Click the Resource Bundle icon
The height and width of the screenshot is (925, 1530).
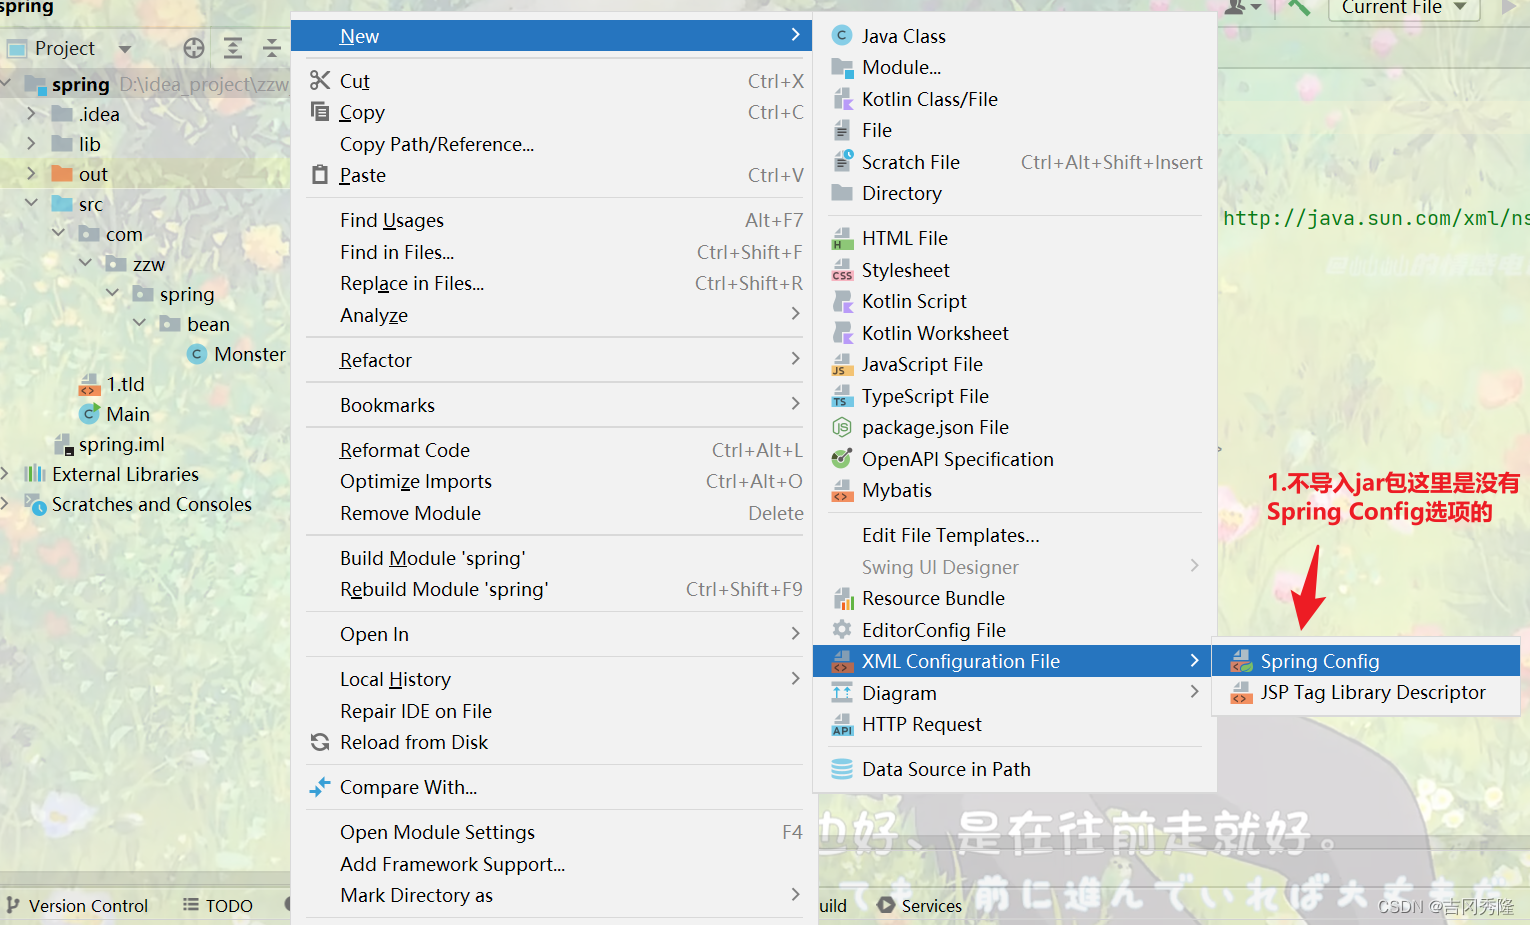(x=842, y=598)
